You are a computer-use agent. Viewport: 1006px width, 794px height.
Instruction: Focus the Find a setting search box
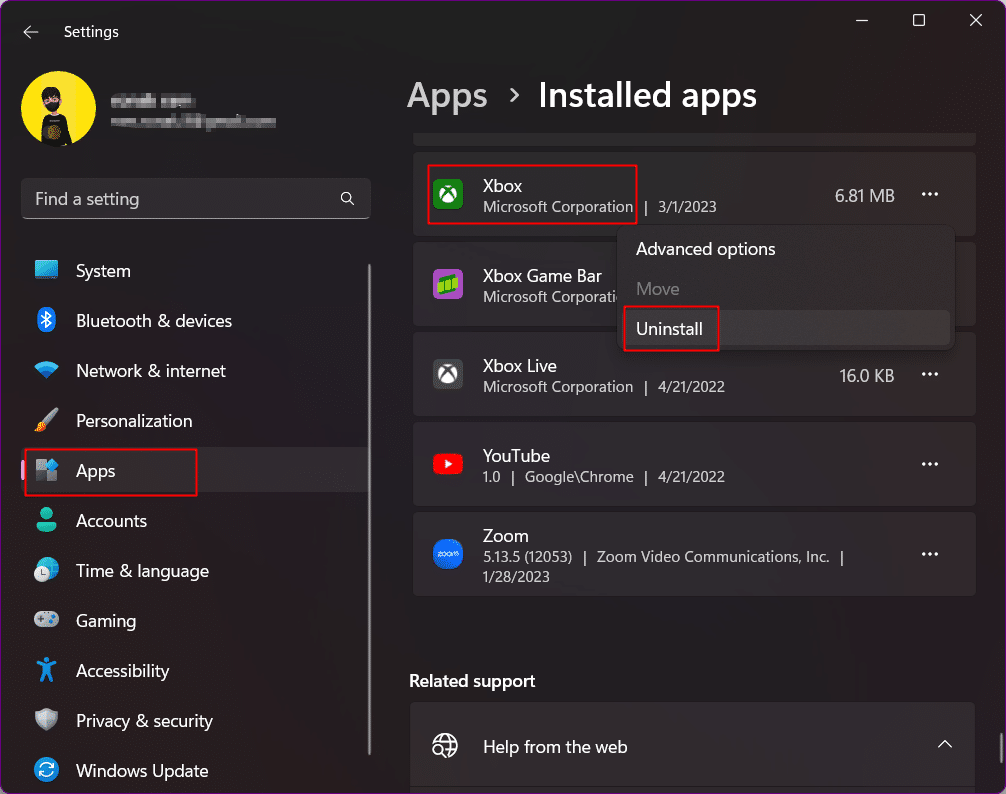[196, 199]
